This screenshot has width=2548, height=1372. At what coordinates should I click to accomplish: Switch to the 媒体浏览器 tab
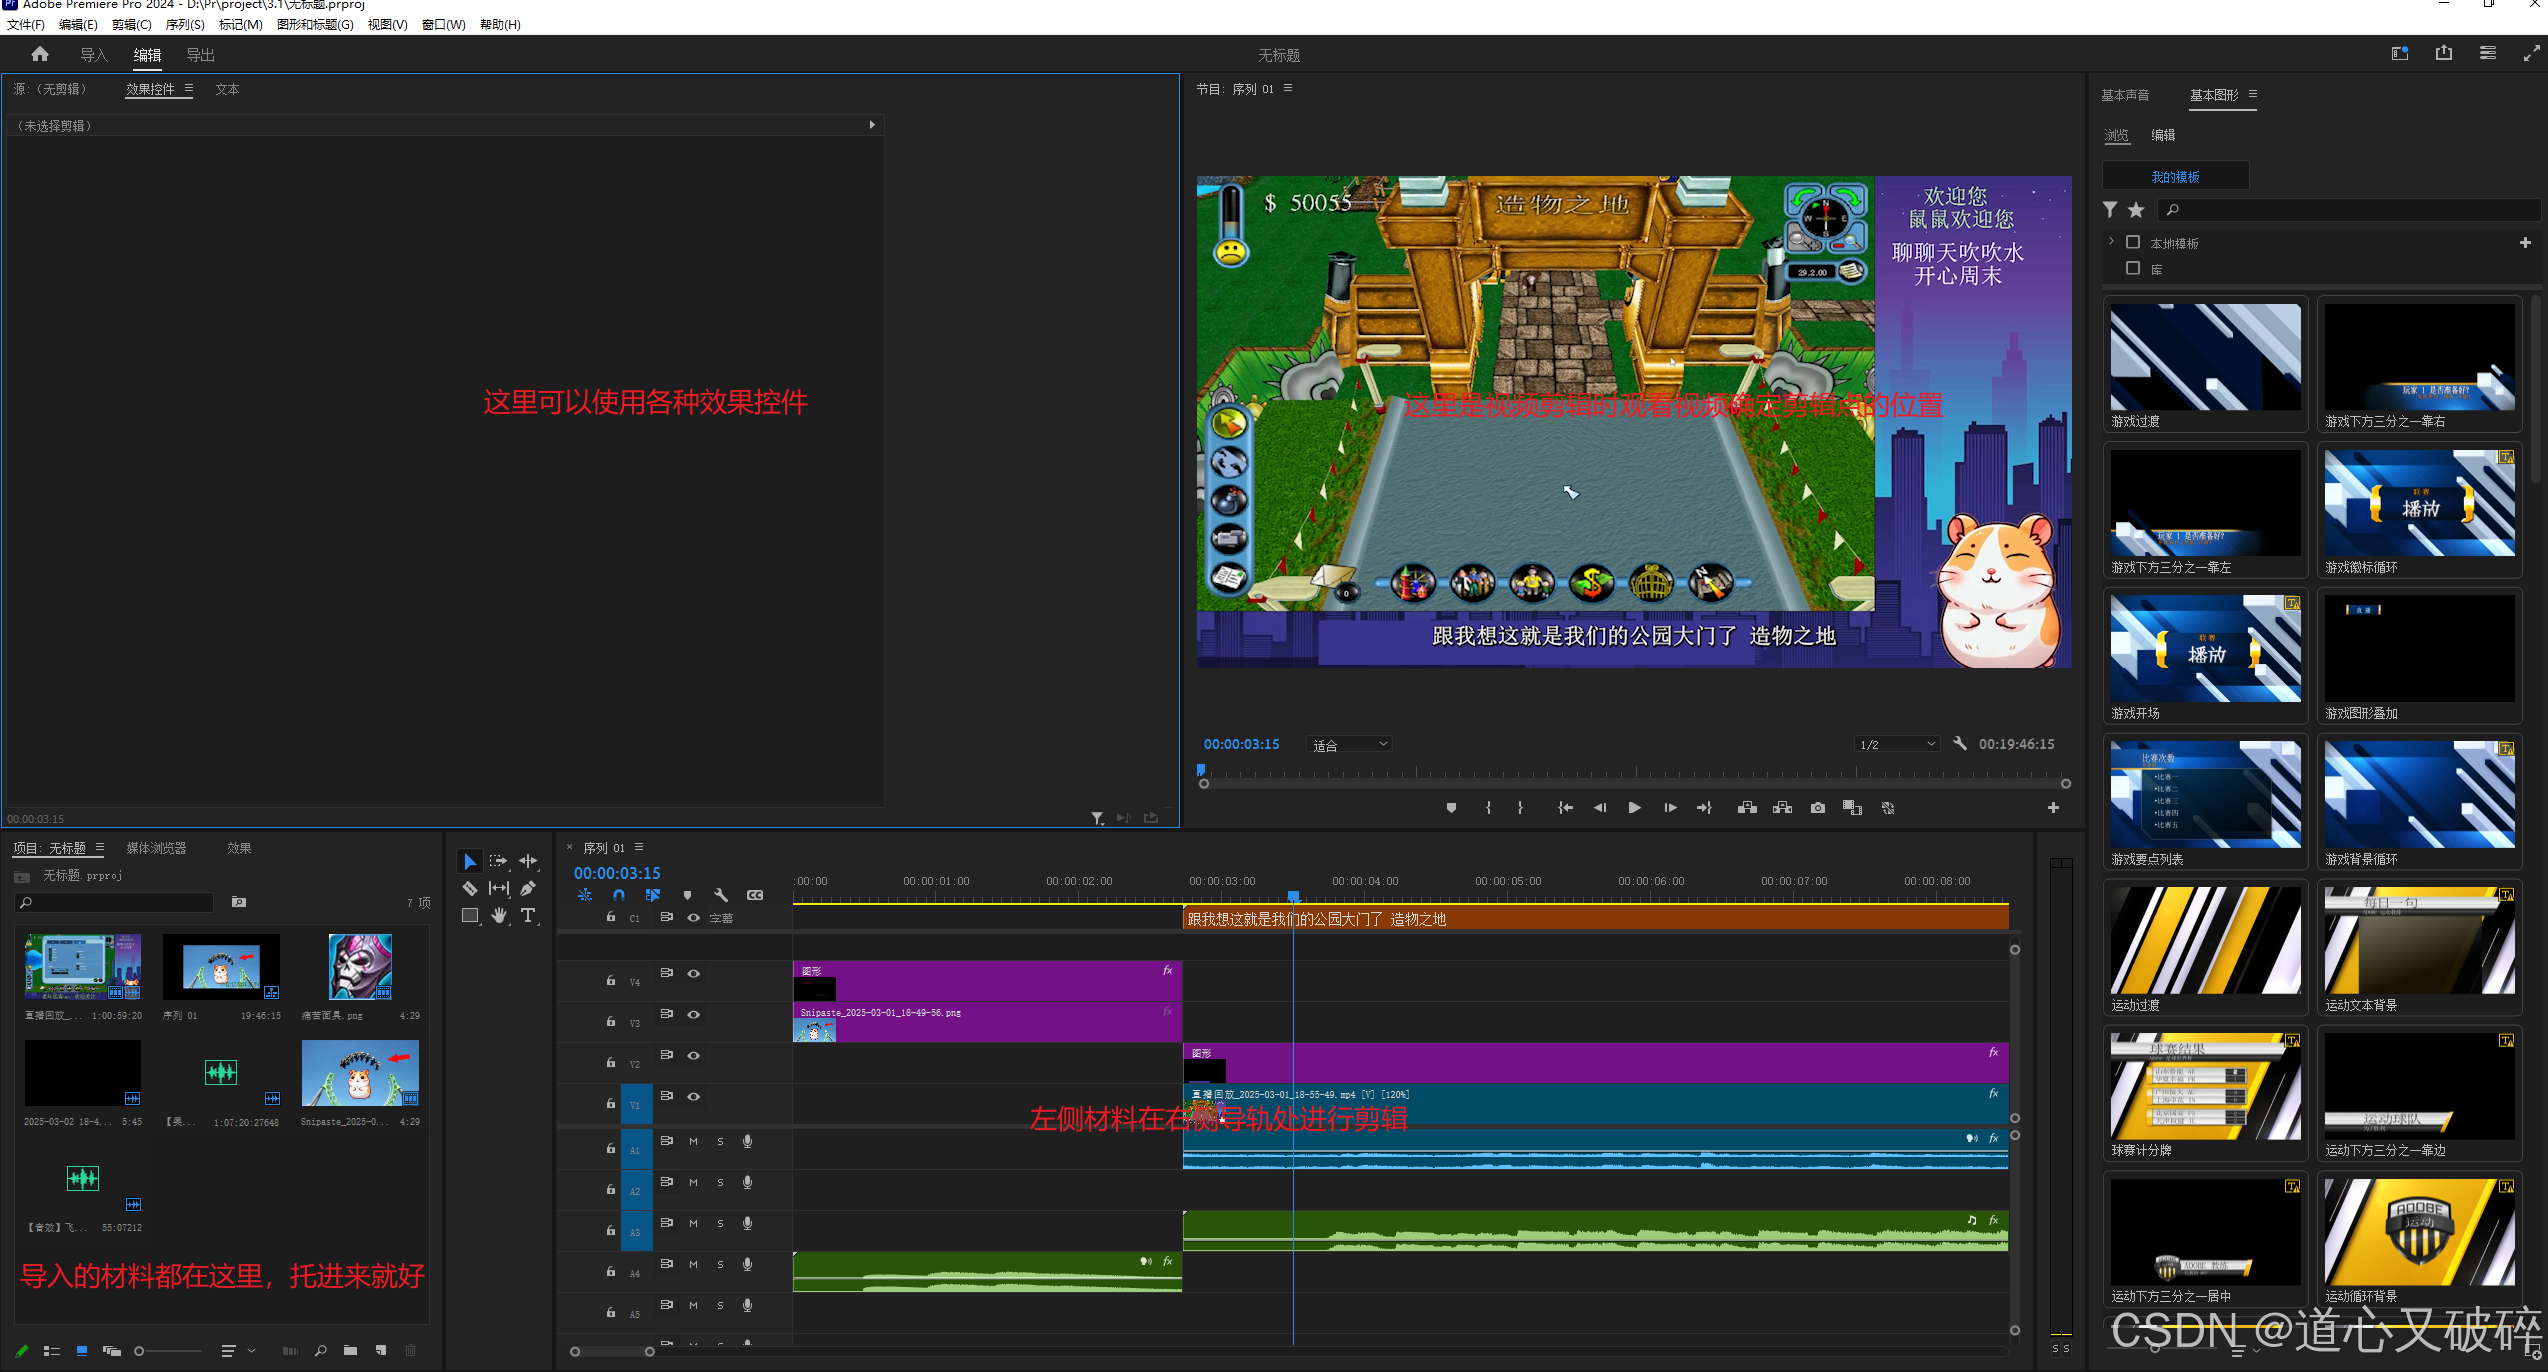[156, 848]
